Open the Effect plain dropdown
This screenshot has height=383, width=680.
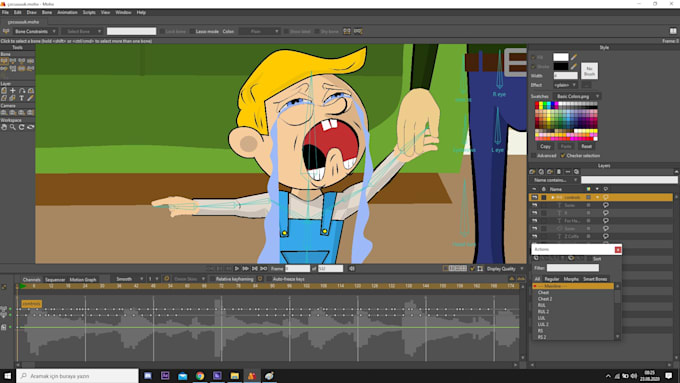tap(565, 85)
